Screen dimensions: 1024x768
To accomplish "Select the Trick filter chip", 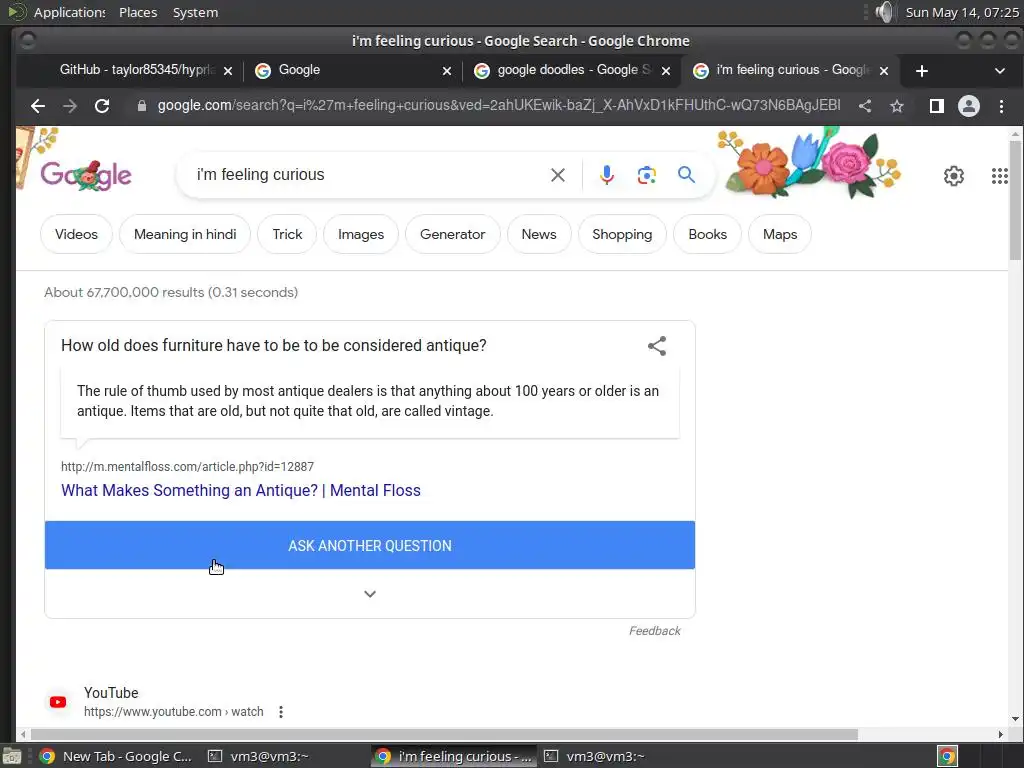I will 287,234.
